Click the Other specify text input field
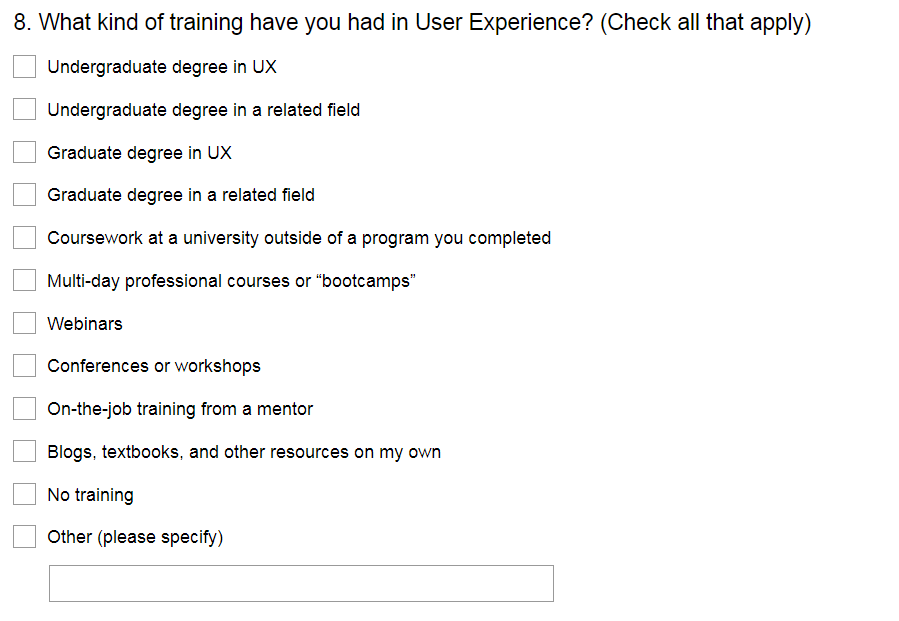Screen dimensions: 899x621 coord(300,583)
